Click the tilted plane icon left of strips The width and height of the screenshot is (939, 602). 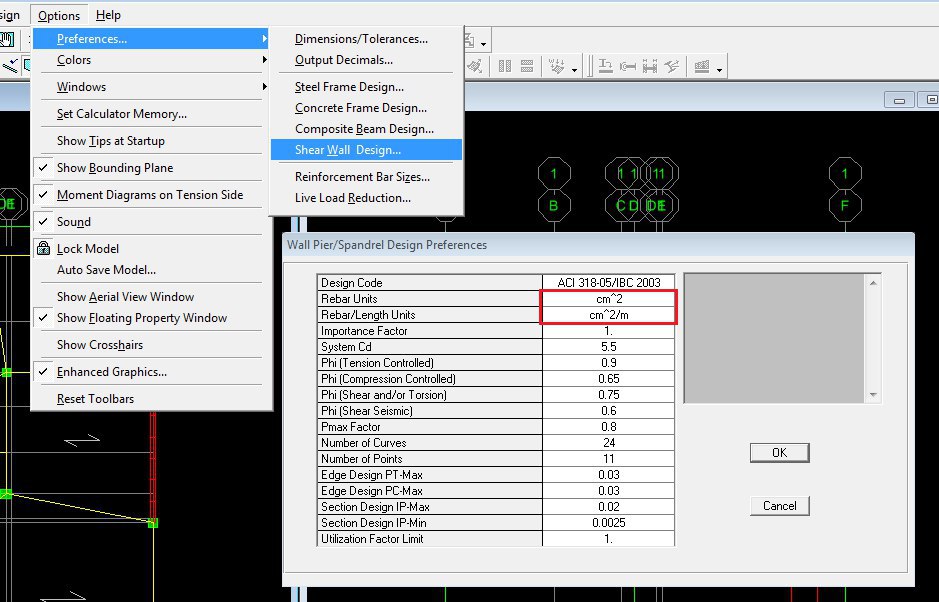[x=474, y=66]
